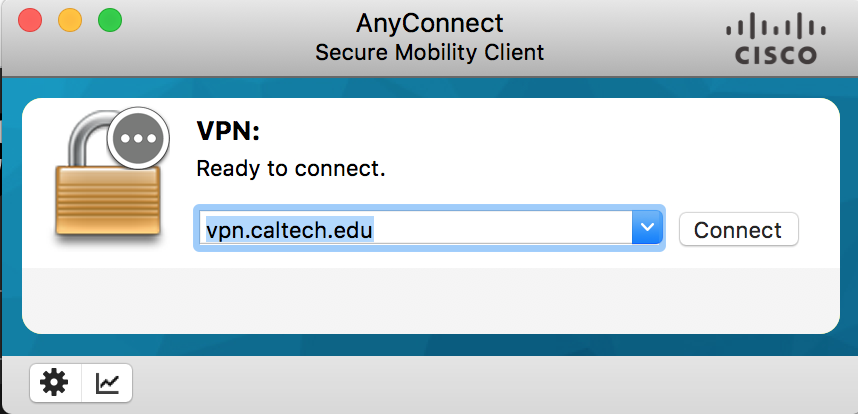
Task: Click the vpn.caltech.edu server address field
Action: pos(414,229)
